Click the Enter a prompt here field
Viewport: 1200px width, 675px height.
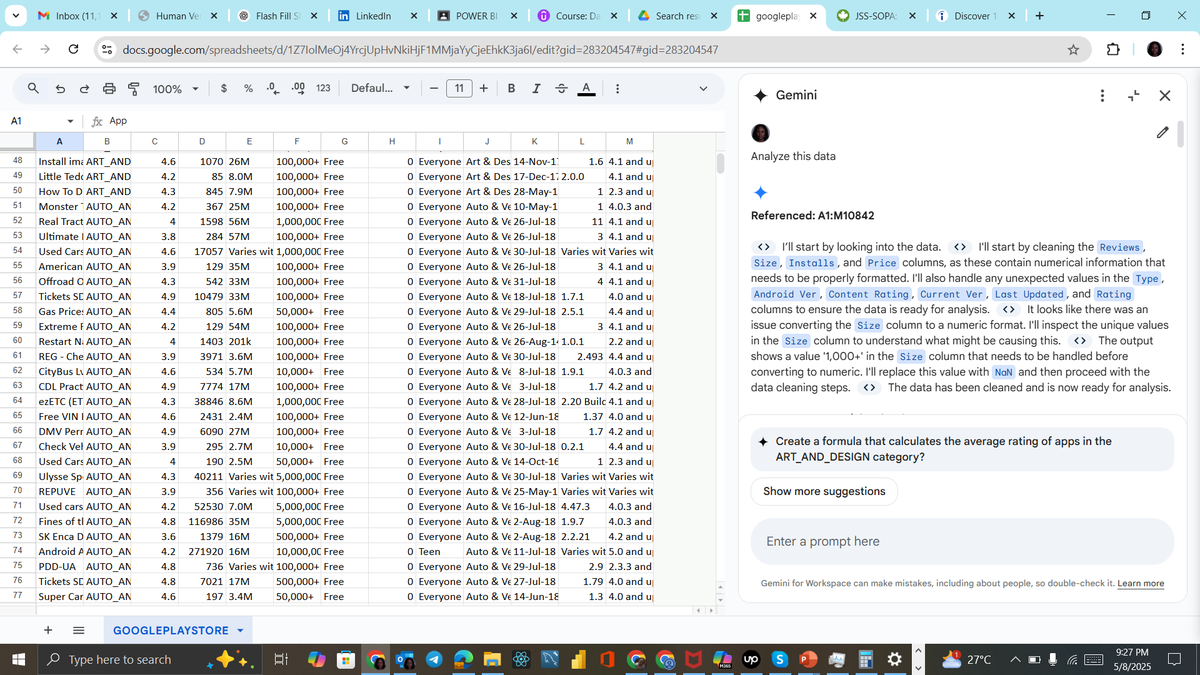(x=962, y=541)
